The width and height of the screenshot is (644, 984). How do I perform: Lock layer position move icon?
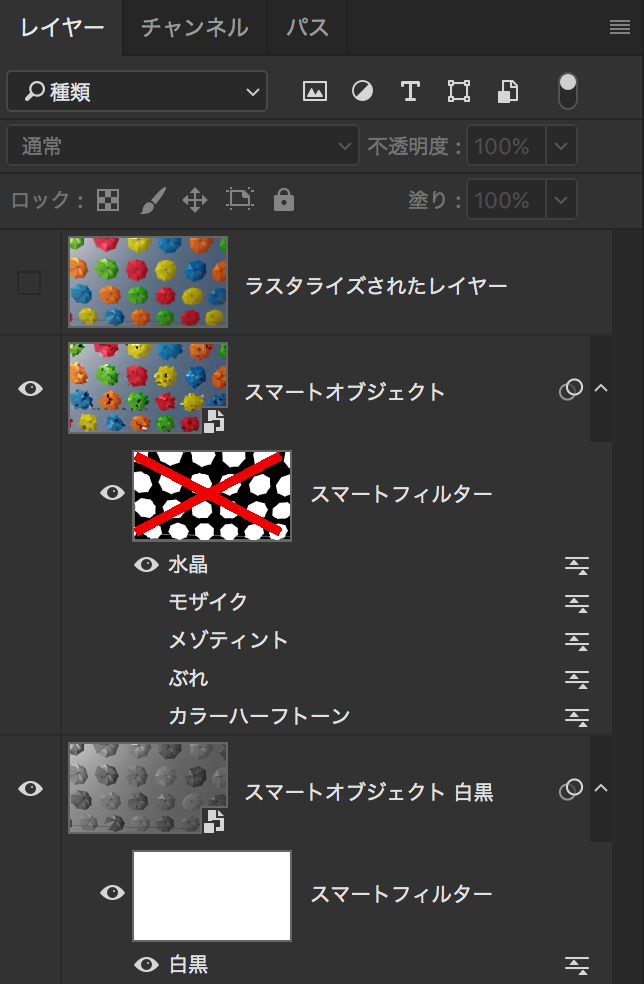(195, 201)
